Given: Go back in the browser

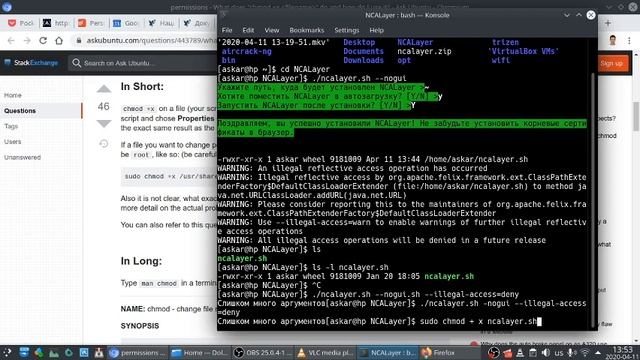Looking at the screenshot, I should point(11,40).
